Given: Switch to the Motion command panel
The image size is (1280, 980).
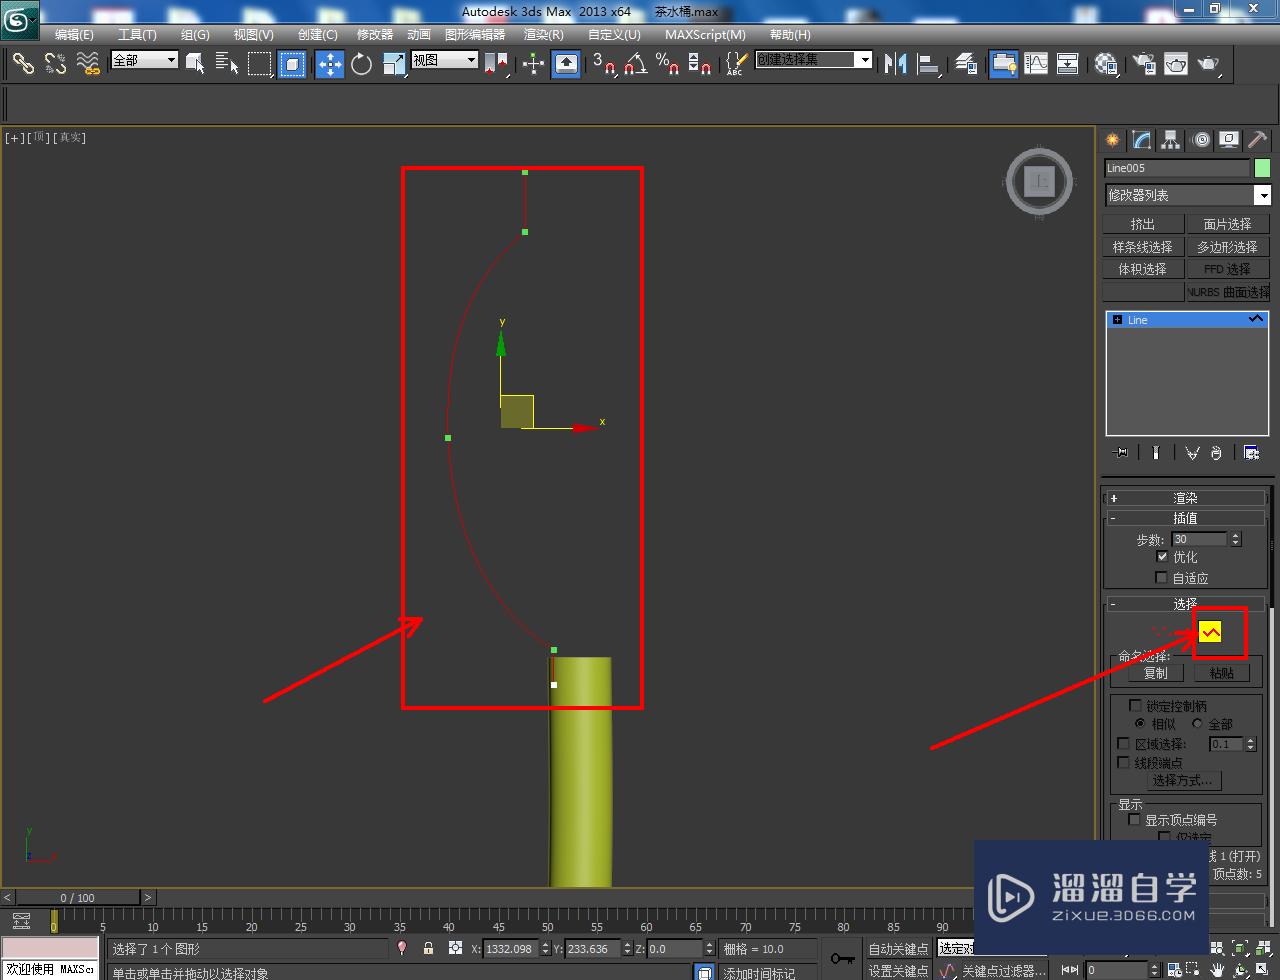Looking at the screenshot, I should 1201,140.
